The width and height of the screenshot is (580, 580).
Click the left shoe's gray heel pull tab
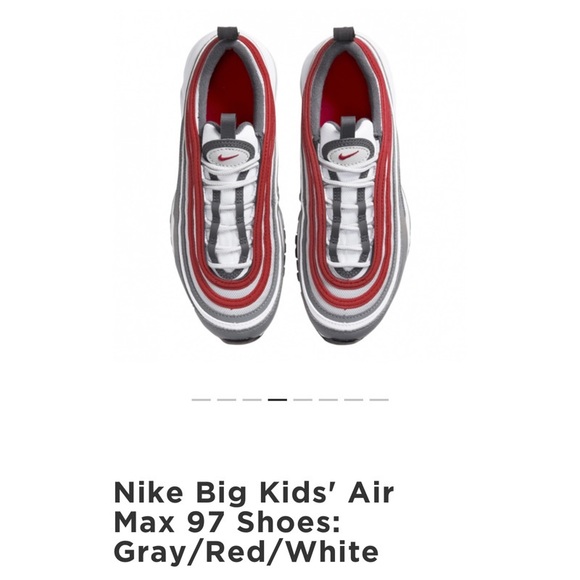pos(228,32)
